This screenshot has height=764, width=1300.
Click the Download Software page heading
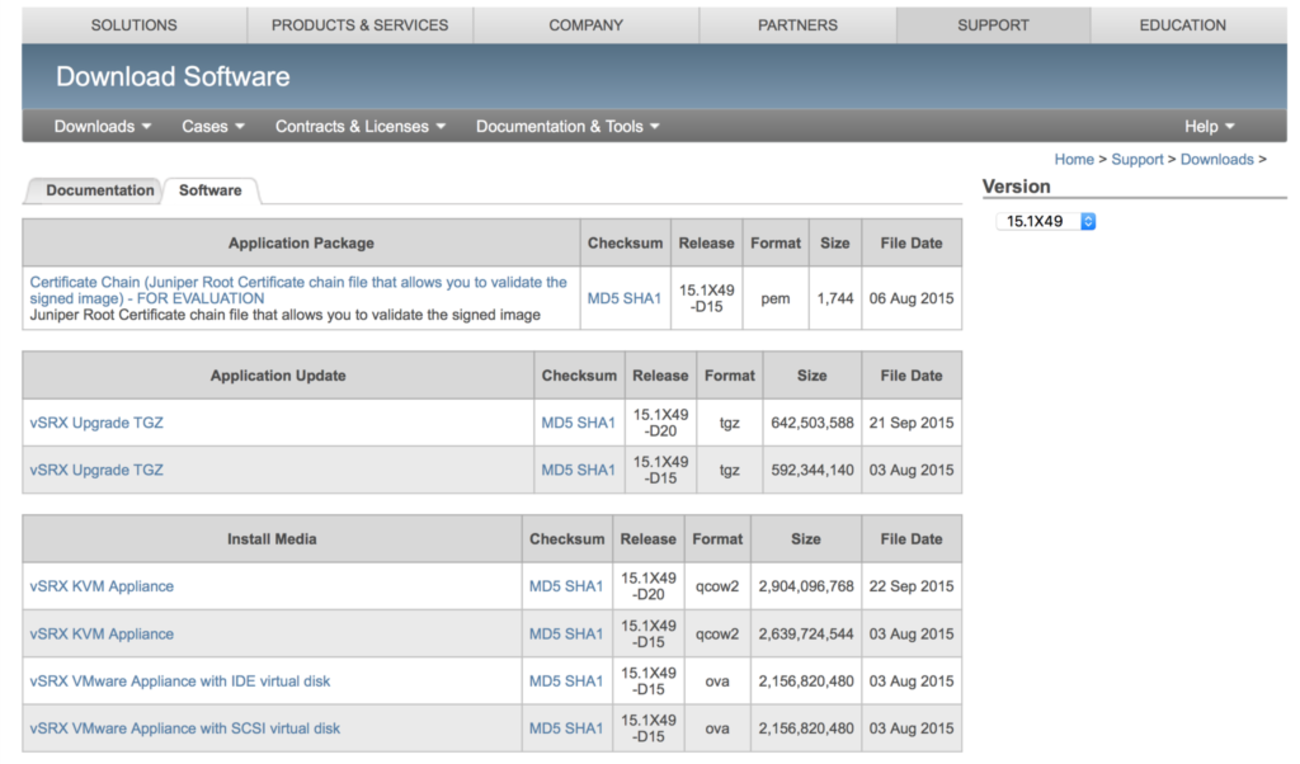click(173, 76)
